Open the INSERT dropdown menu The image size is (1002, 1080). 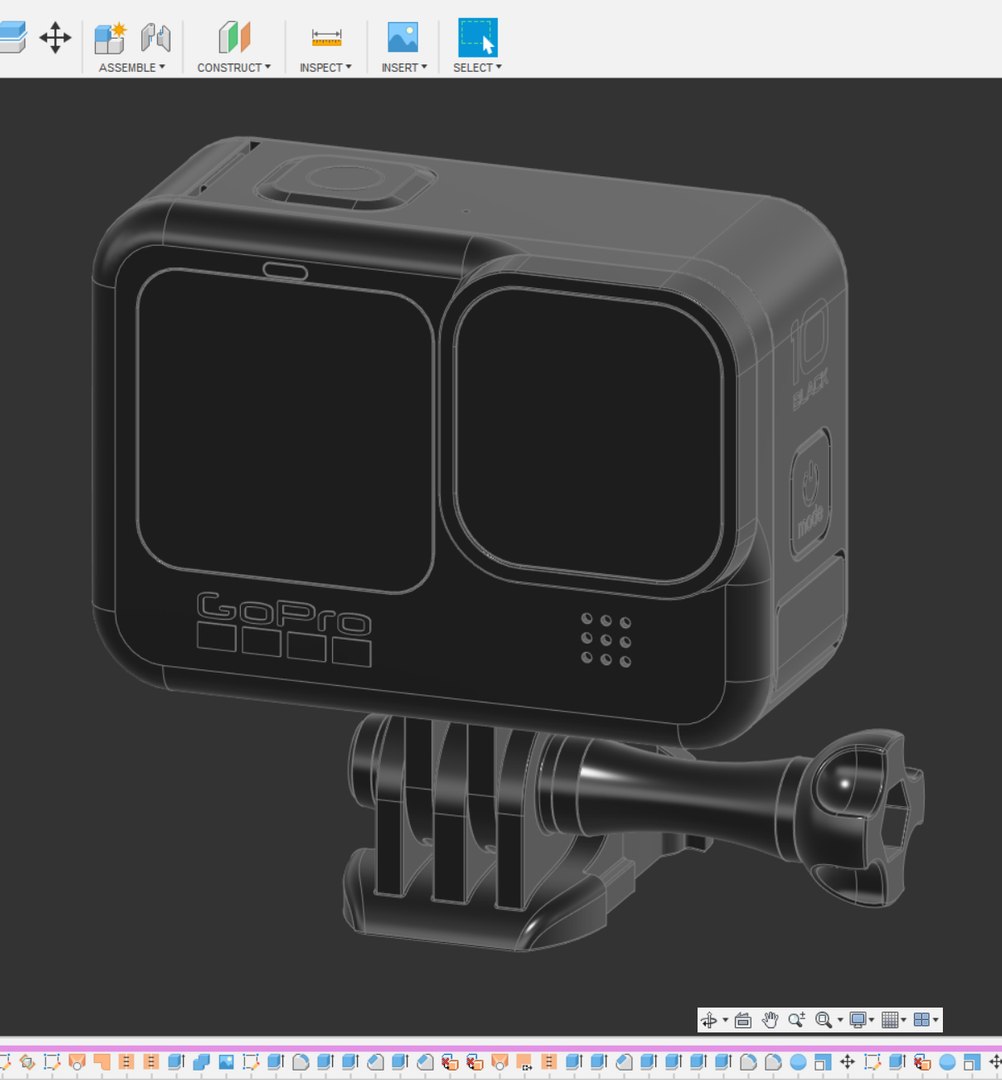[404, 68]
